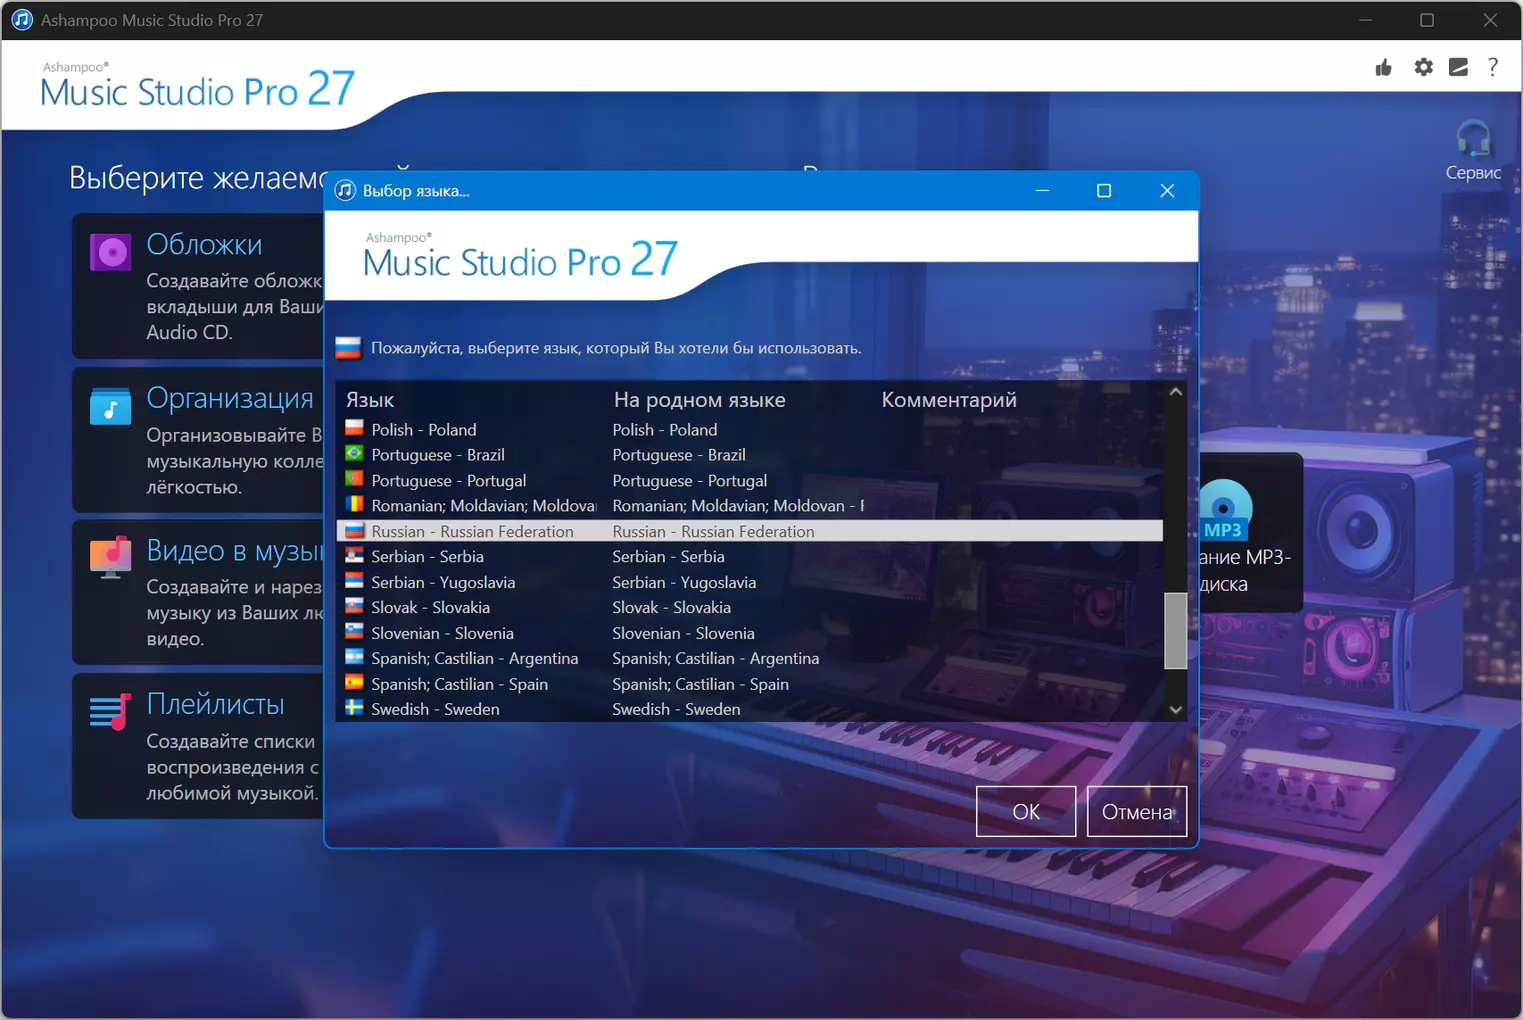Click the Serbian - Serbia flag icon
The height and width of the screenshot is (1020, 1523).
pyautogui.click(x=354, y=556)
